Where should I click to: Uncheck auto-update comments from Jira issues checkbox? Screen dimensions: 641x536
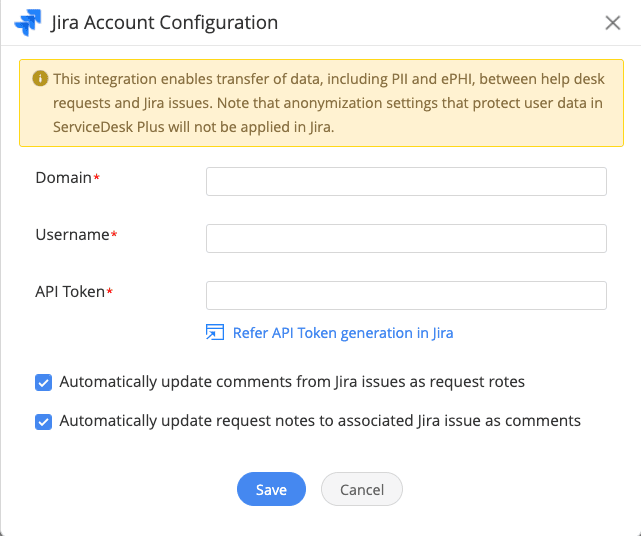[43, 382]
